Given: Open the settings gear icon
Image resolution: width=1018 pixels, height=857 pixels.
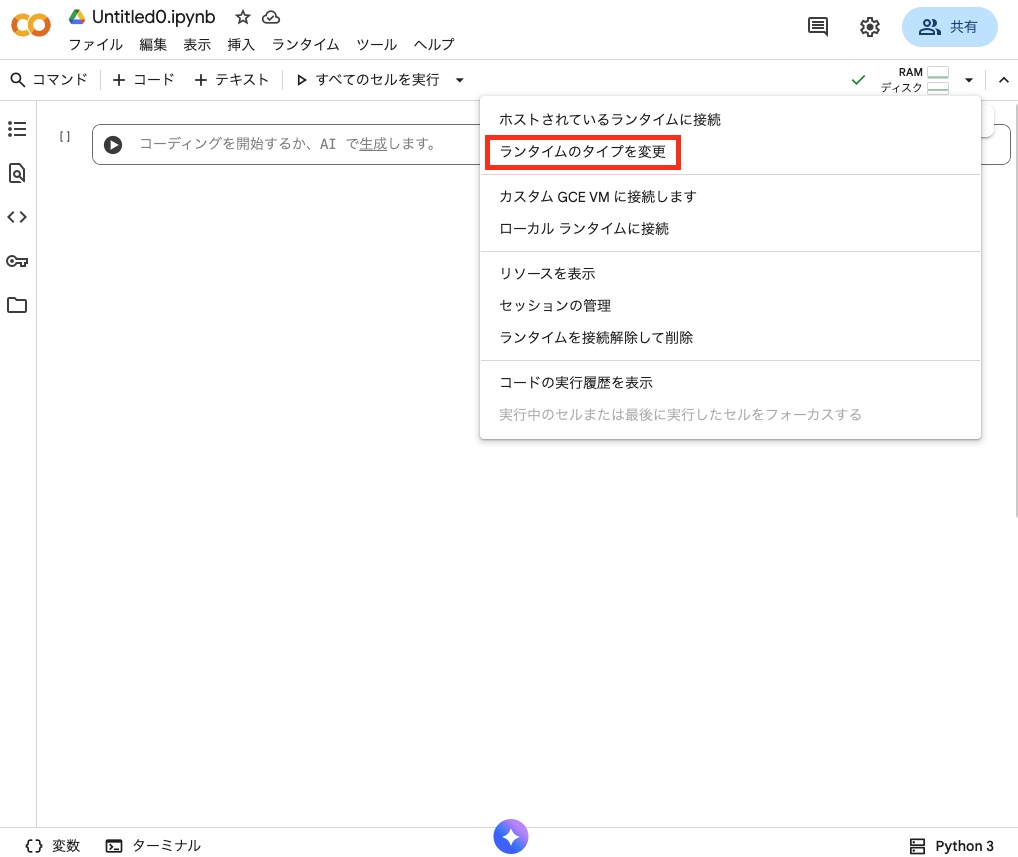Looking at the screenshot, I should [870, 27].
